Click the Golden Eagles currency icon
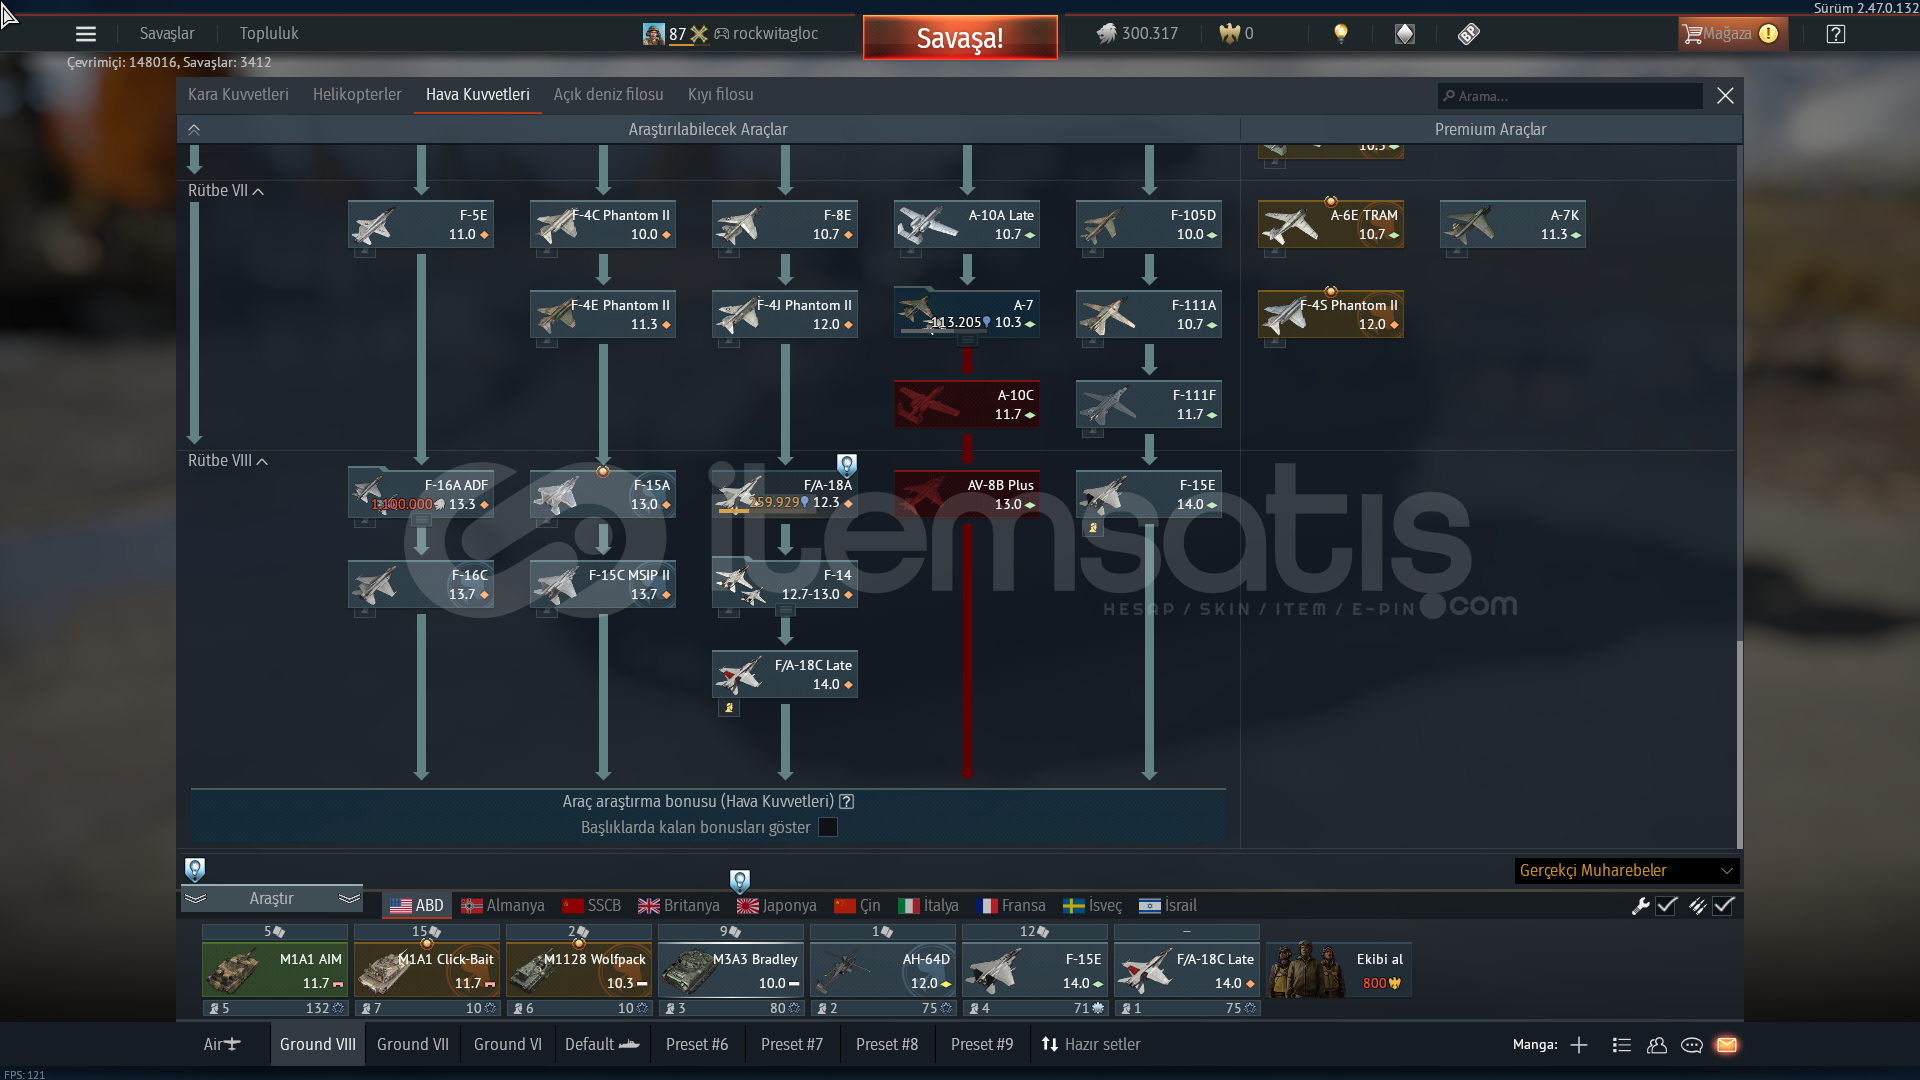This screenshot has height=1080, width=1920. coord(1229,34)
